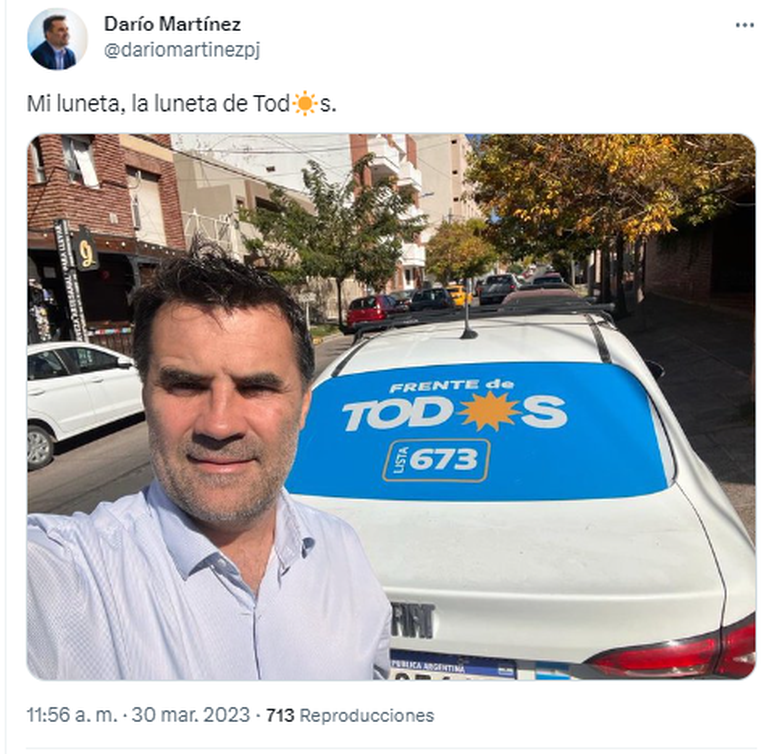This screenshot has width=770, height=754.
Task: Open the @dariomartinezpj handle link
Action: click(182, 50)
